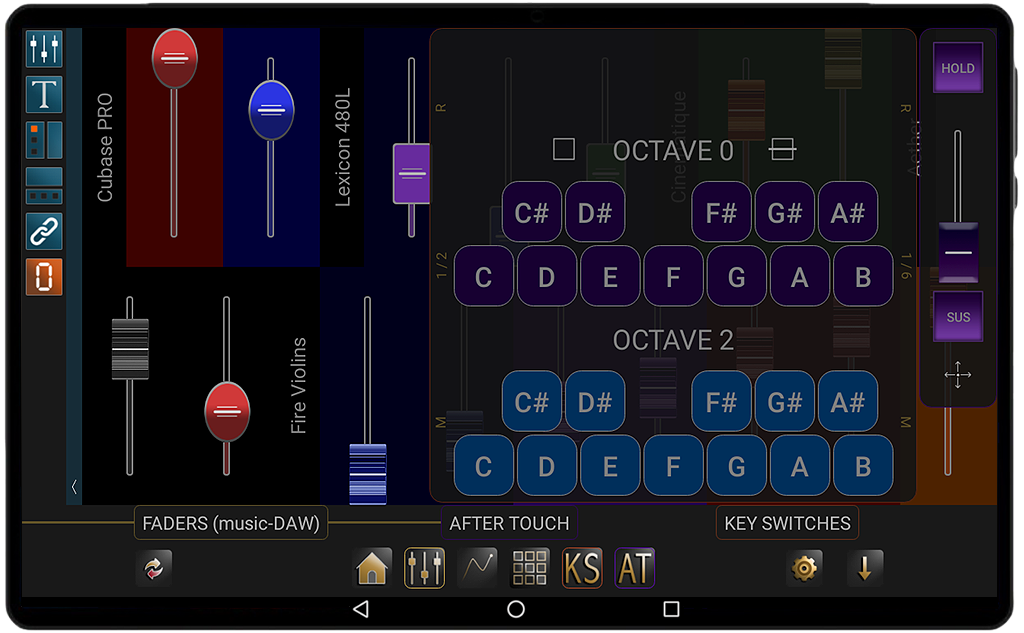The image size is (1024, 633).
Task: Open the fader mixer settings icon in sidebar
Action: click(44, 49)
